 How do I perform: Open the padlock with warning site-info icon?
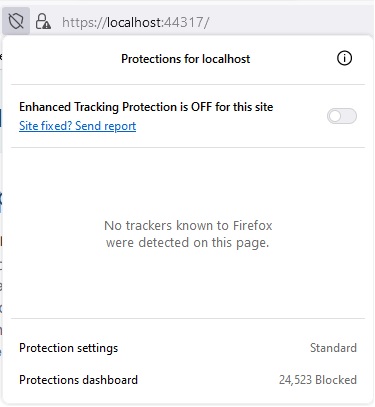pos(43,22)
